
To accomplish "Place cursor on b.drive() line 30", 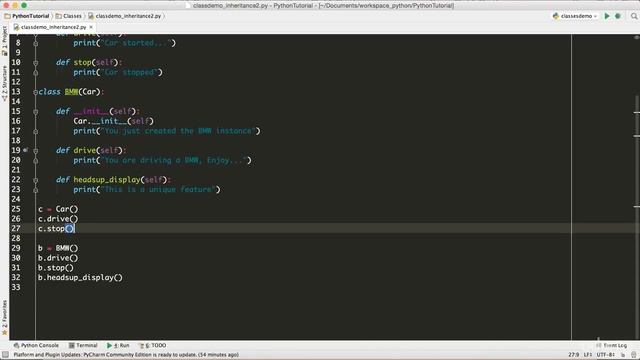I will (58, 258).
